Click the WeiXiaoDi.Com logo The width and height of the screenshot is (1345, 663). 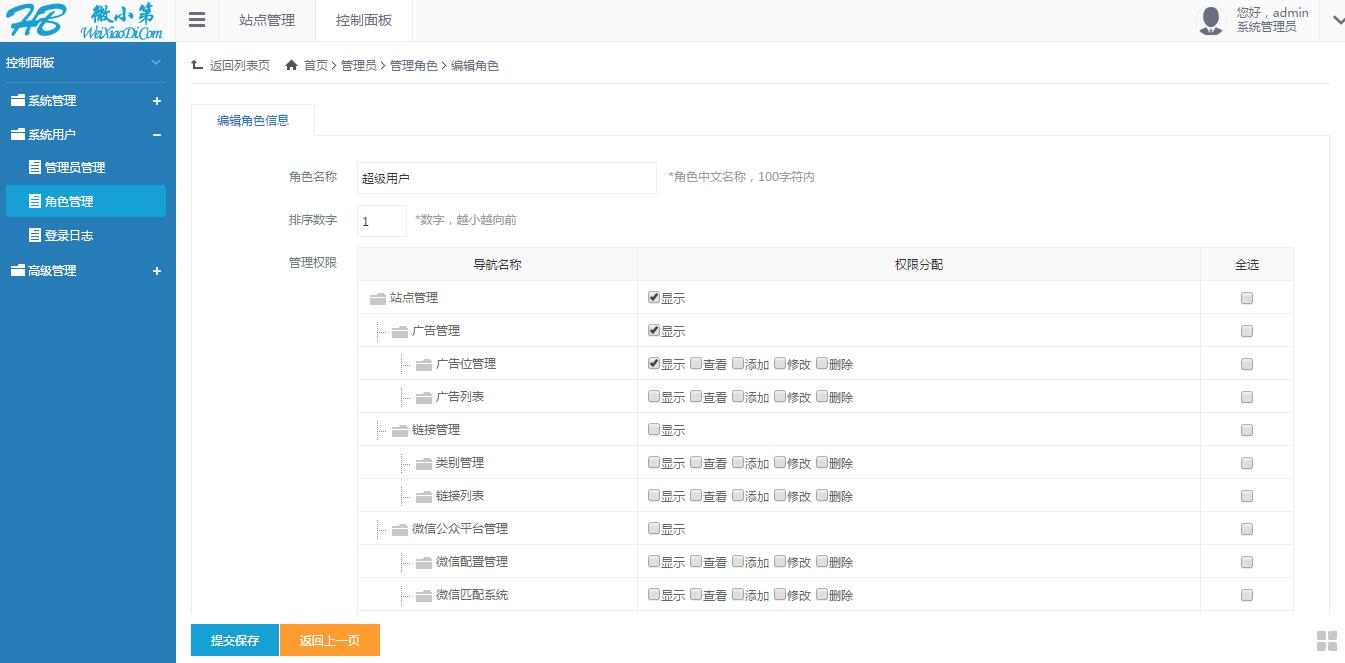pos(83,21)
